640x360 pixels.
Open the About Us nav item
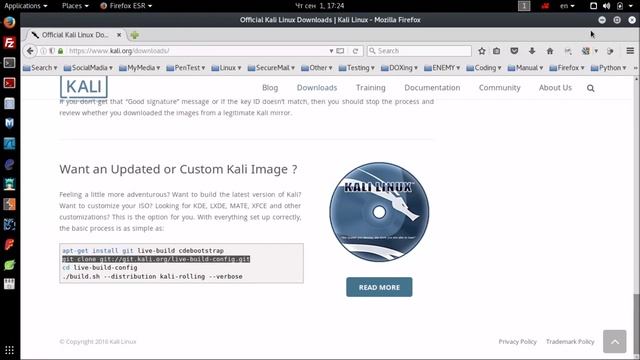tap(555, 88)
